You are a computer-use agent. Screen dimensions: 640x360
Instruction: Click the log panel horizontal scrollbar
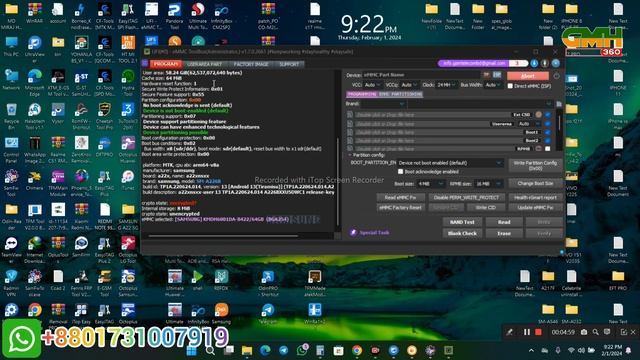click(x=223, y=236)
